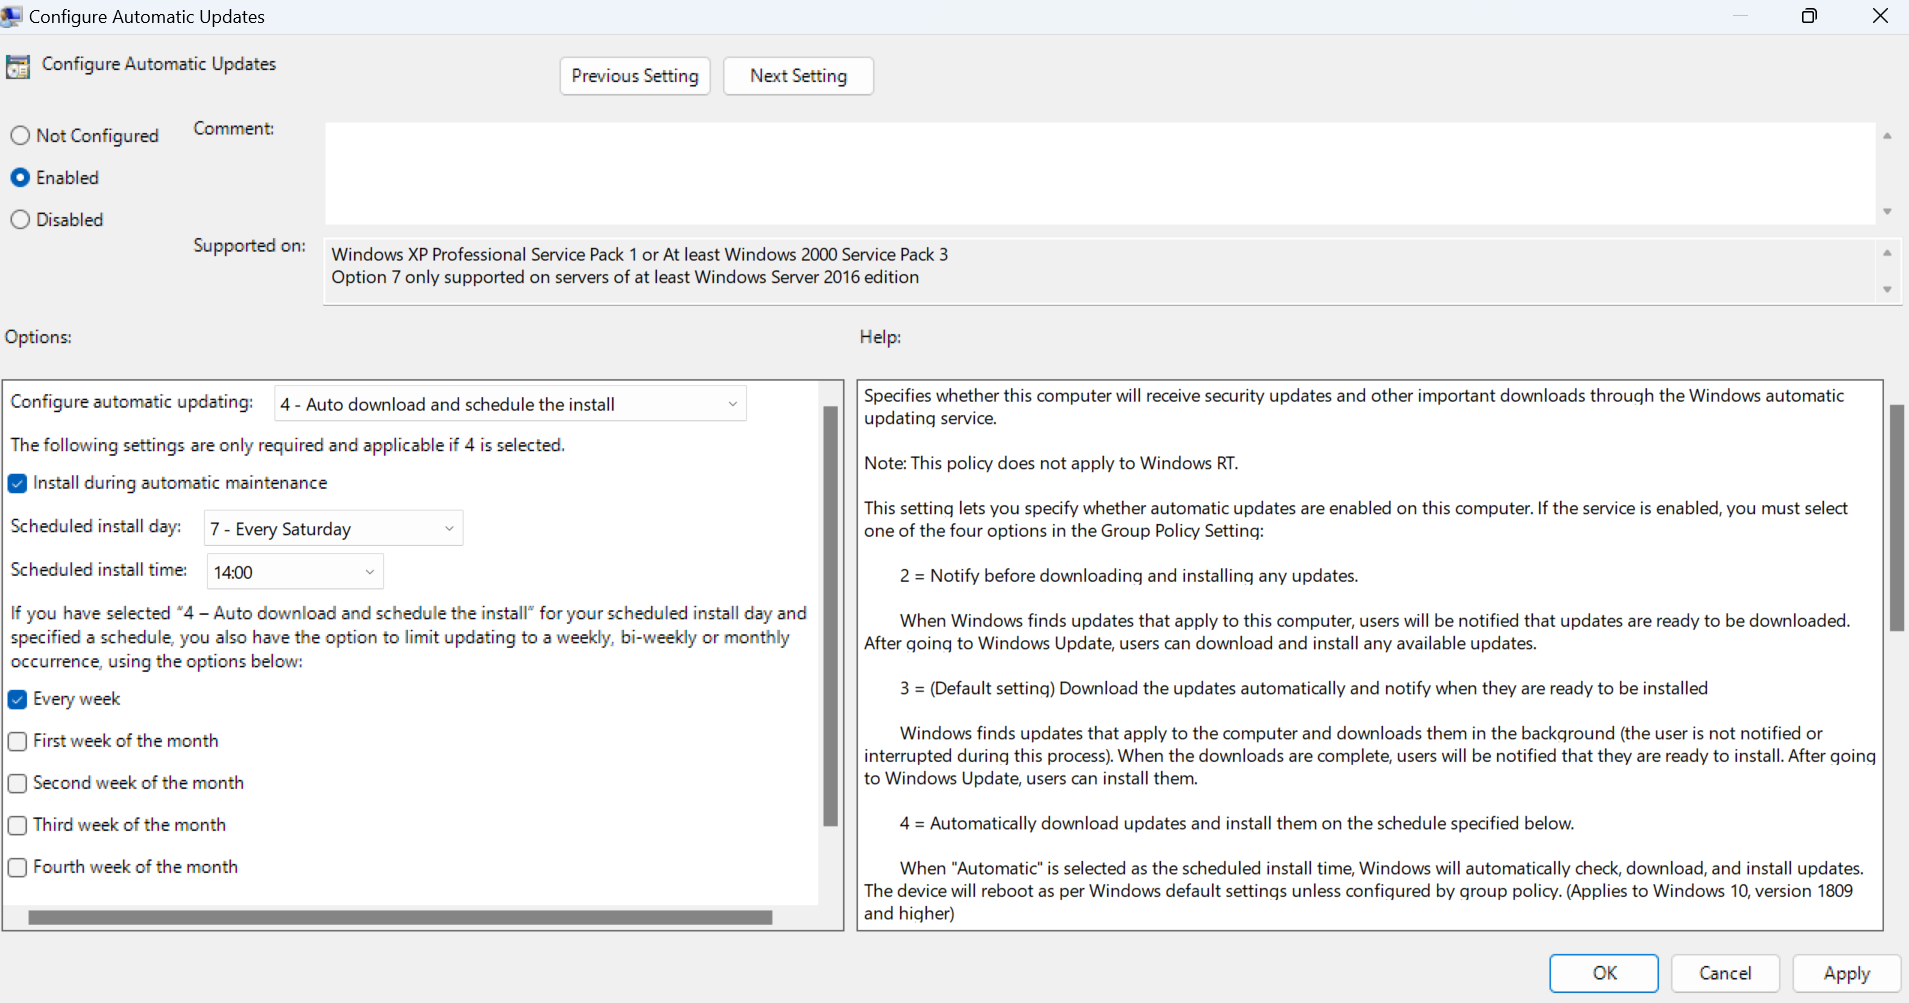Go to the Next Setting
This screenshot has width=1909, height=1003.
(798, 76)
